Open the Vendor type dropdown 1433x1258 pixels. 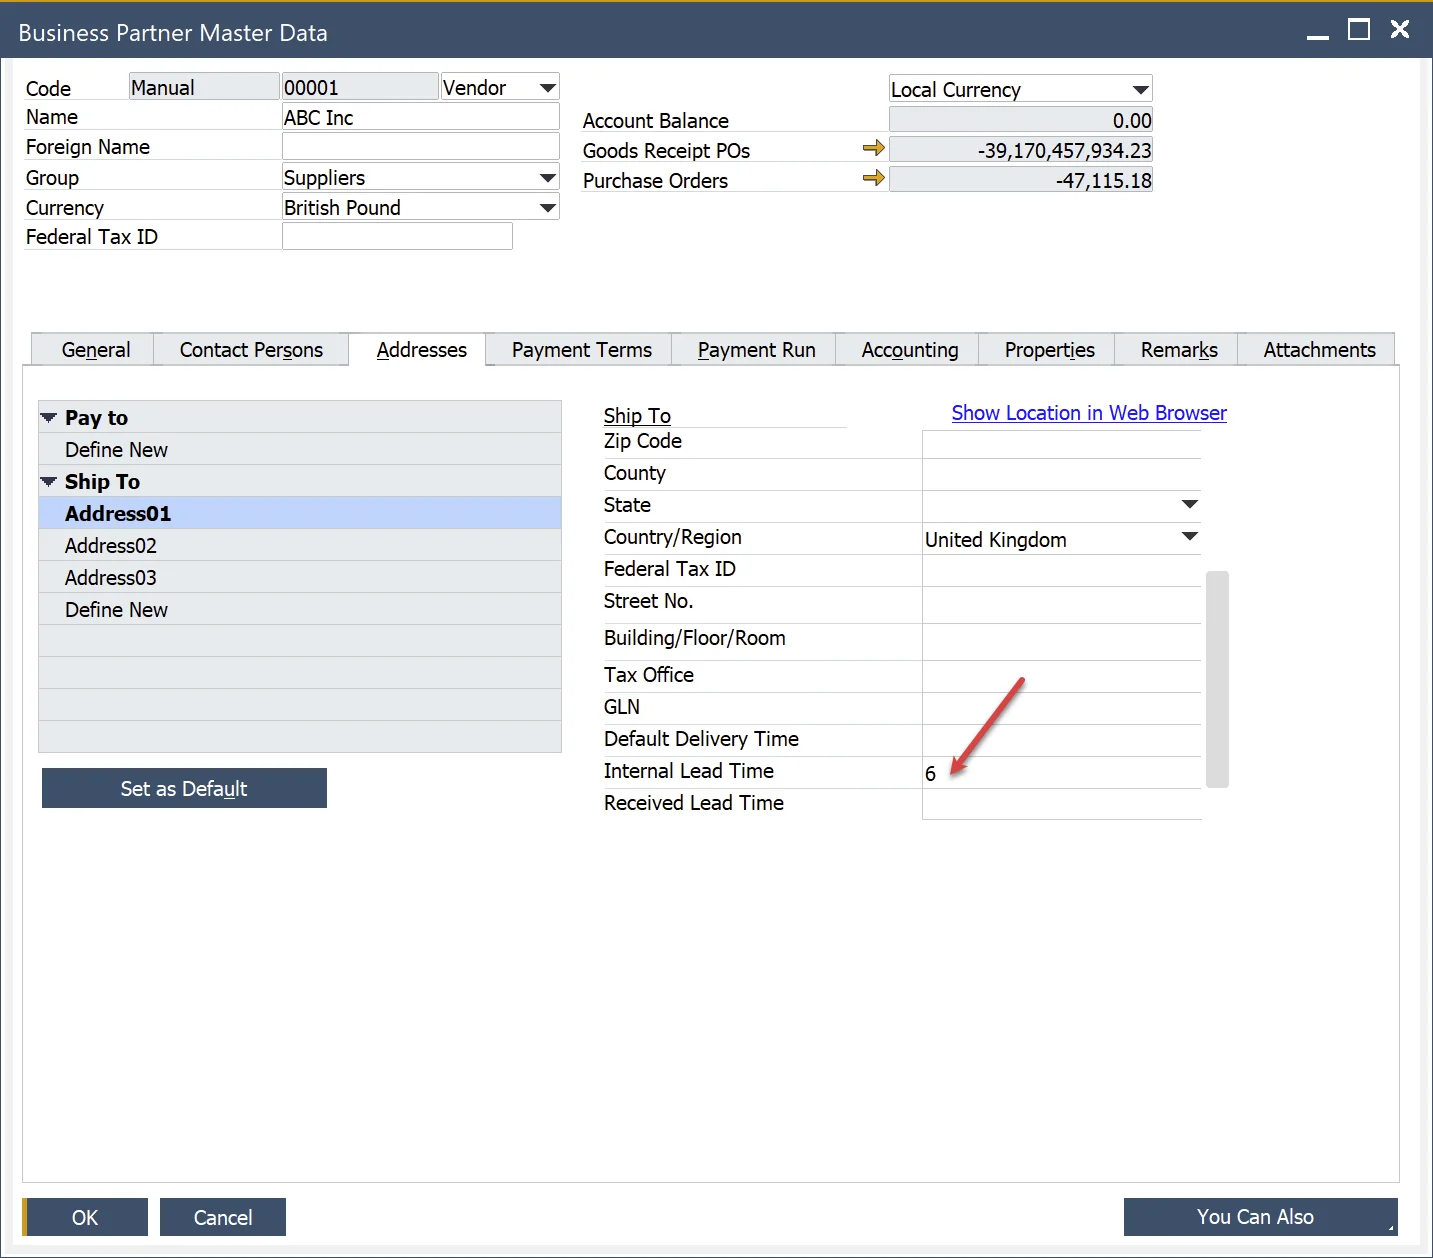547,88
